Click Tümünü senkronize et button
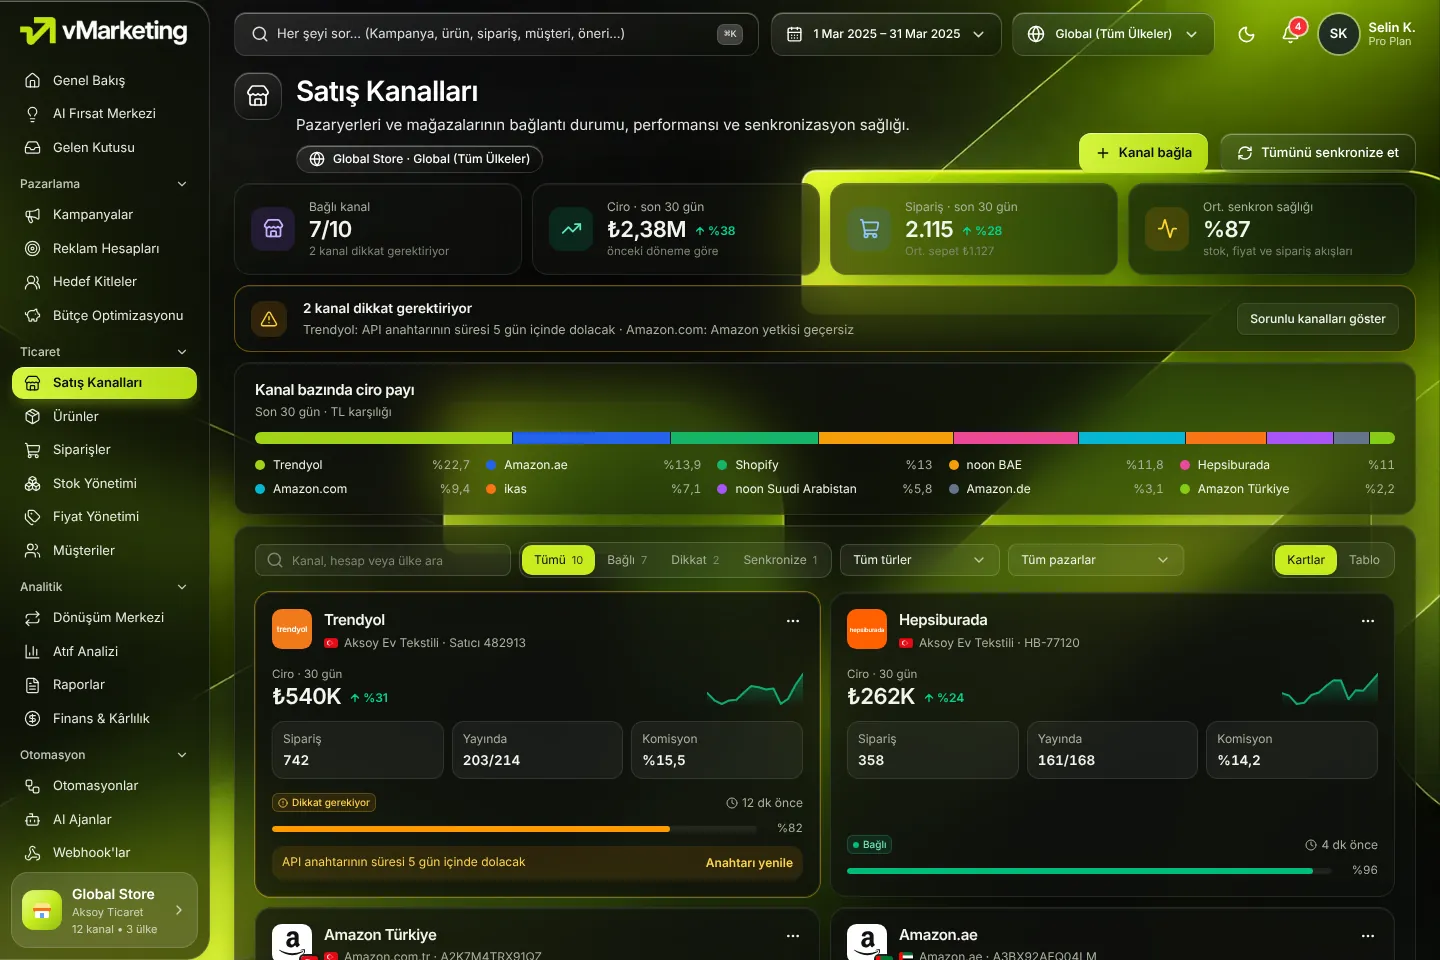This screenshot has width=1440, height=960. (x=1318, y=153)
